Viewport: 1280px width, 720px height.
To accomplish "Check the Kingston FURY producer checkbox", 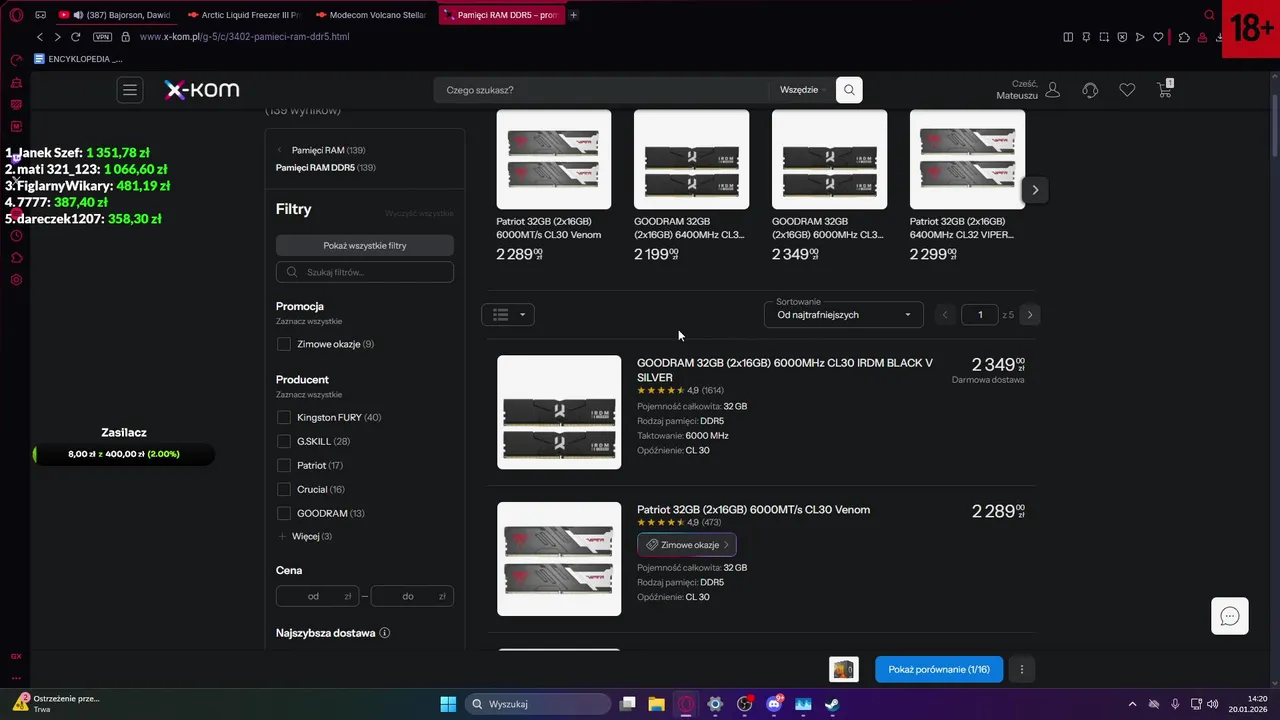I will 284,417.
